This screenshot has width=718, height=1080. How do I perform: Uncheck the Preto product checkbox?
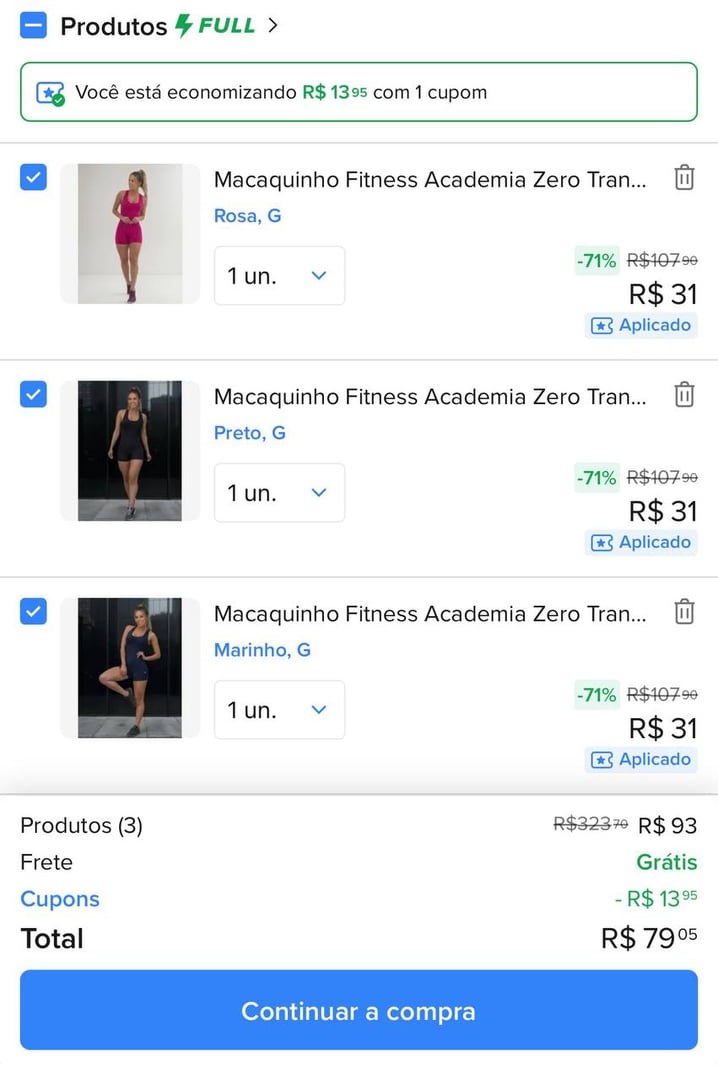coord(33,394)
